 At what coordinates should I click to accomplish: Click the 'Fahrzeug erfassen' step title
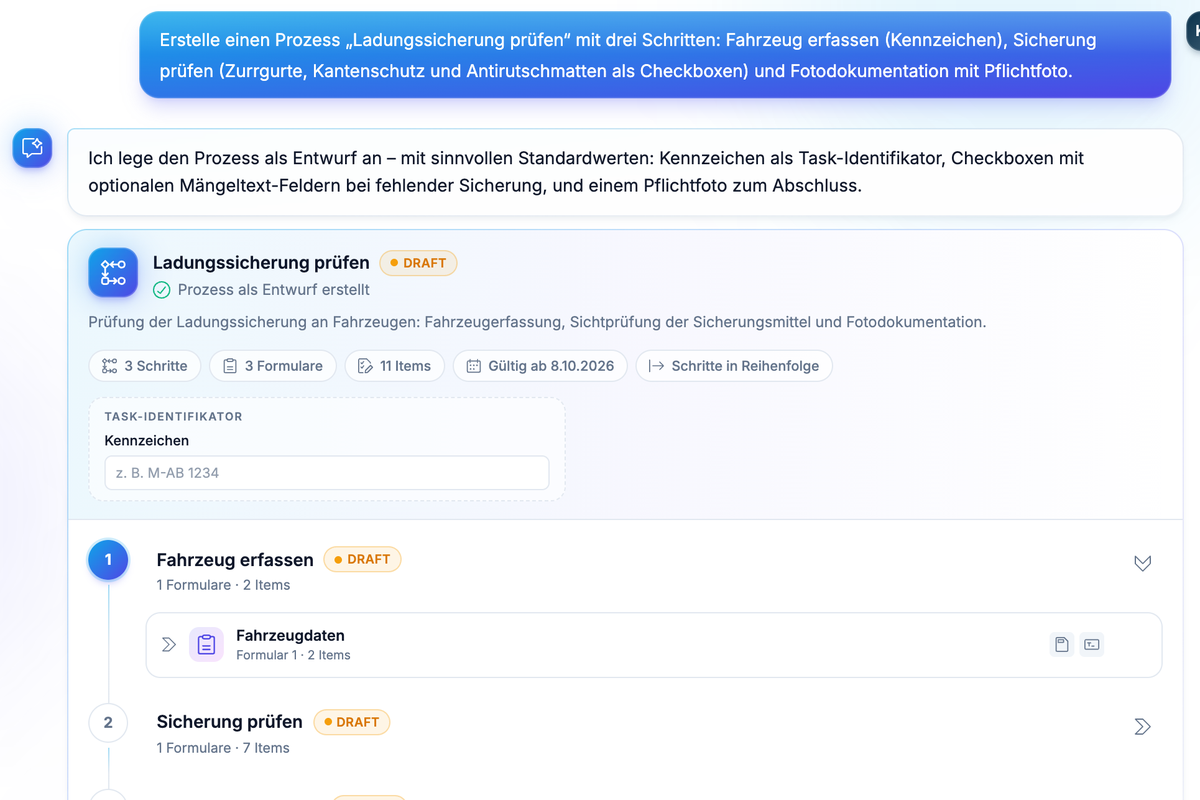(235, 559)
